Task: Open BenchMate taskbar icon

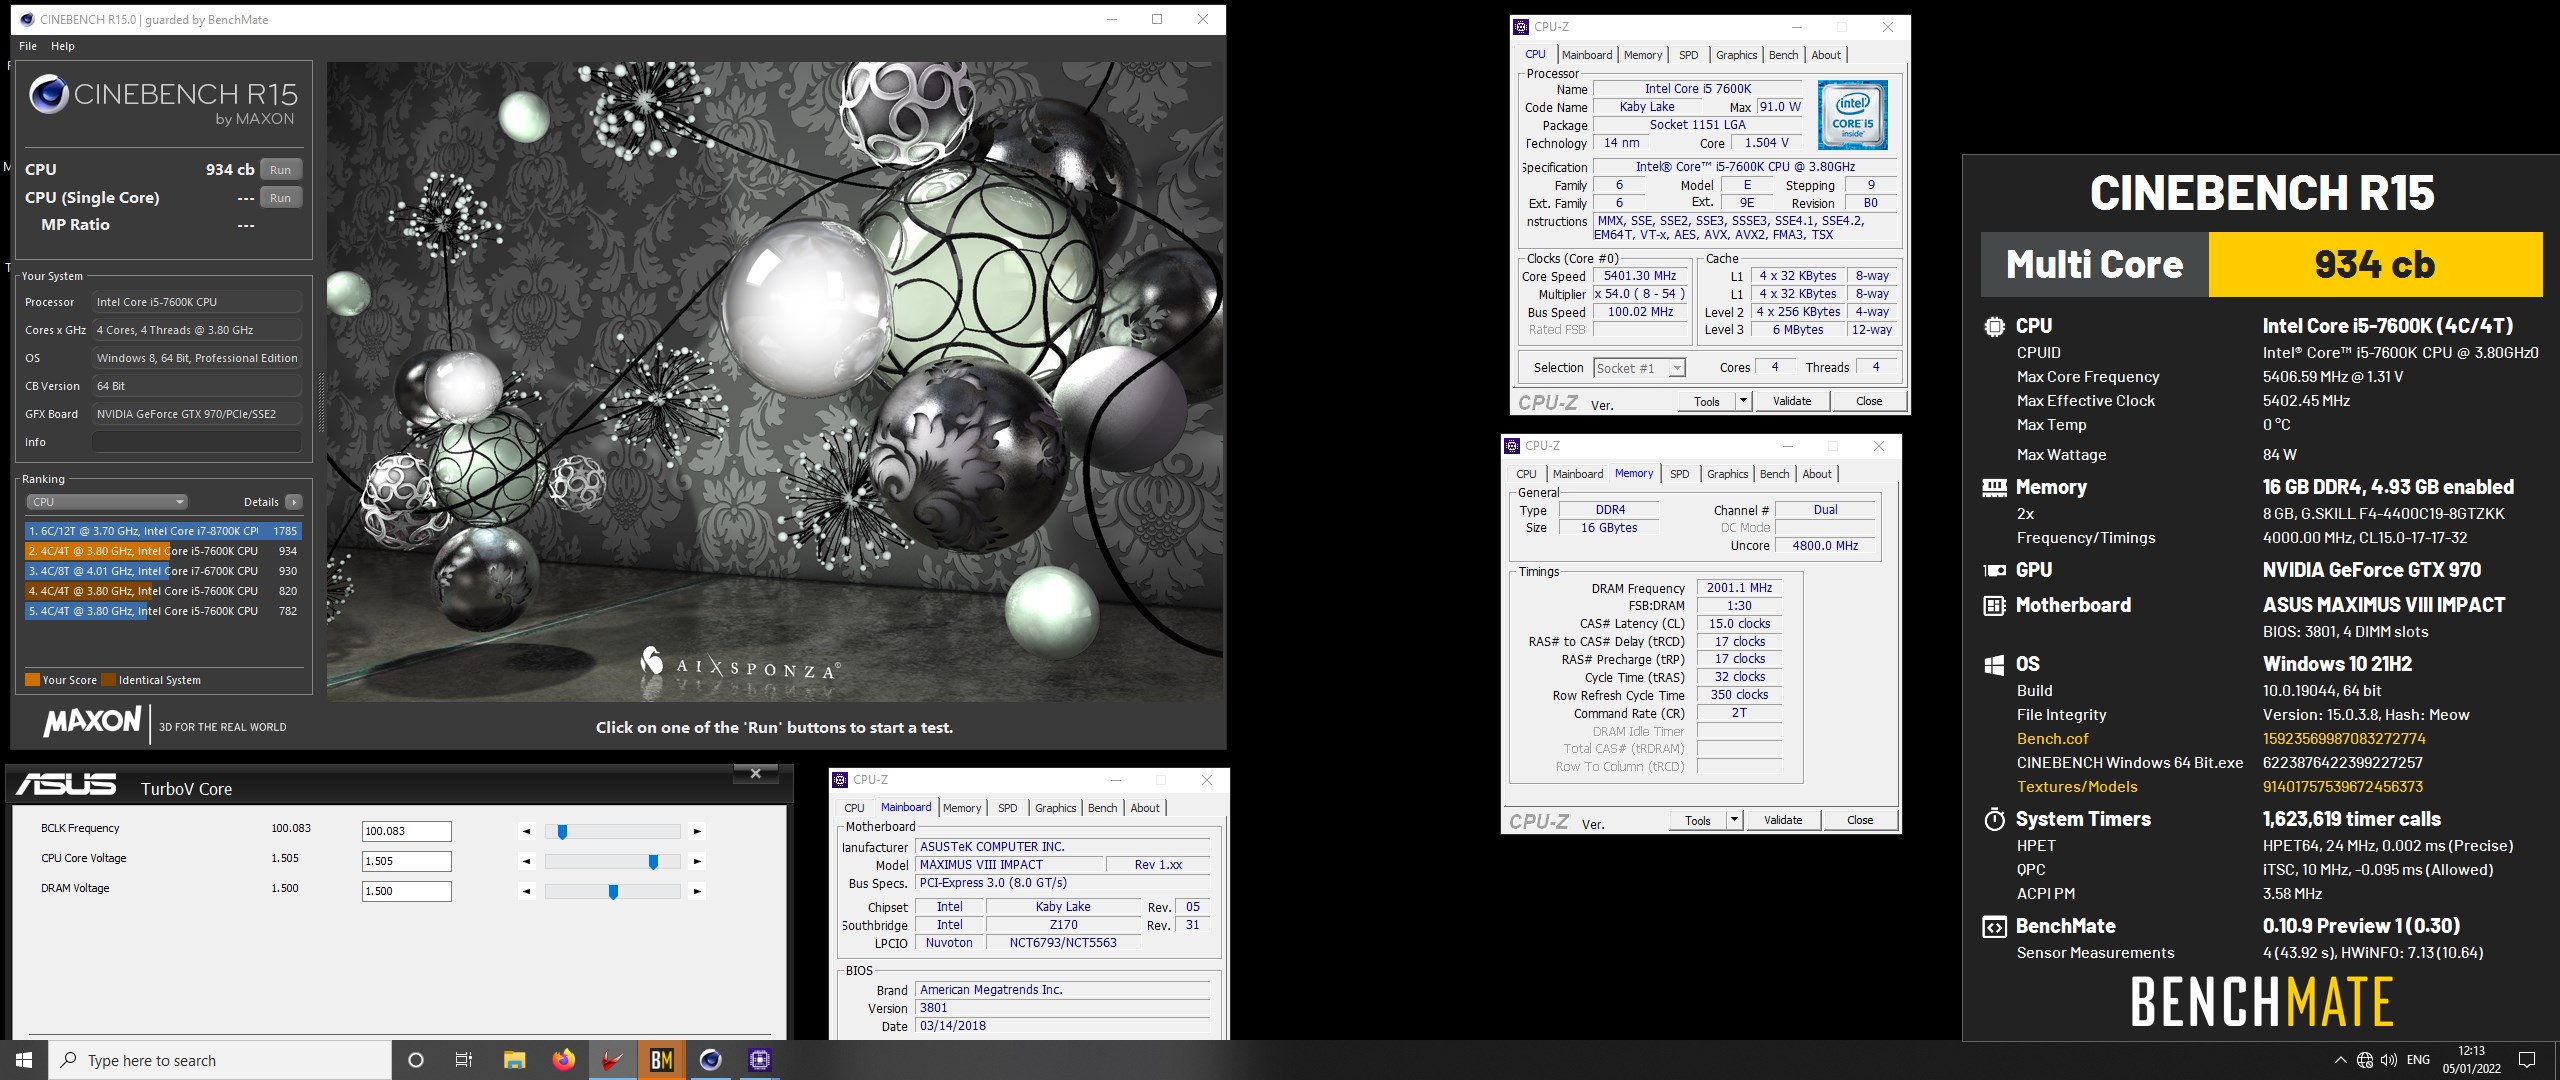Action: point(661,1060)
